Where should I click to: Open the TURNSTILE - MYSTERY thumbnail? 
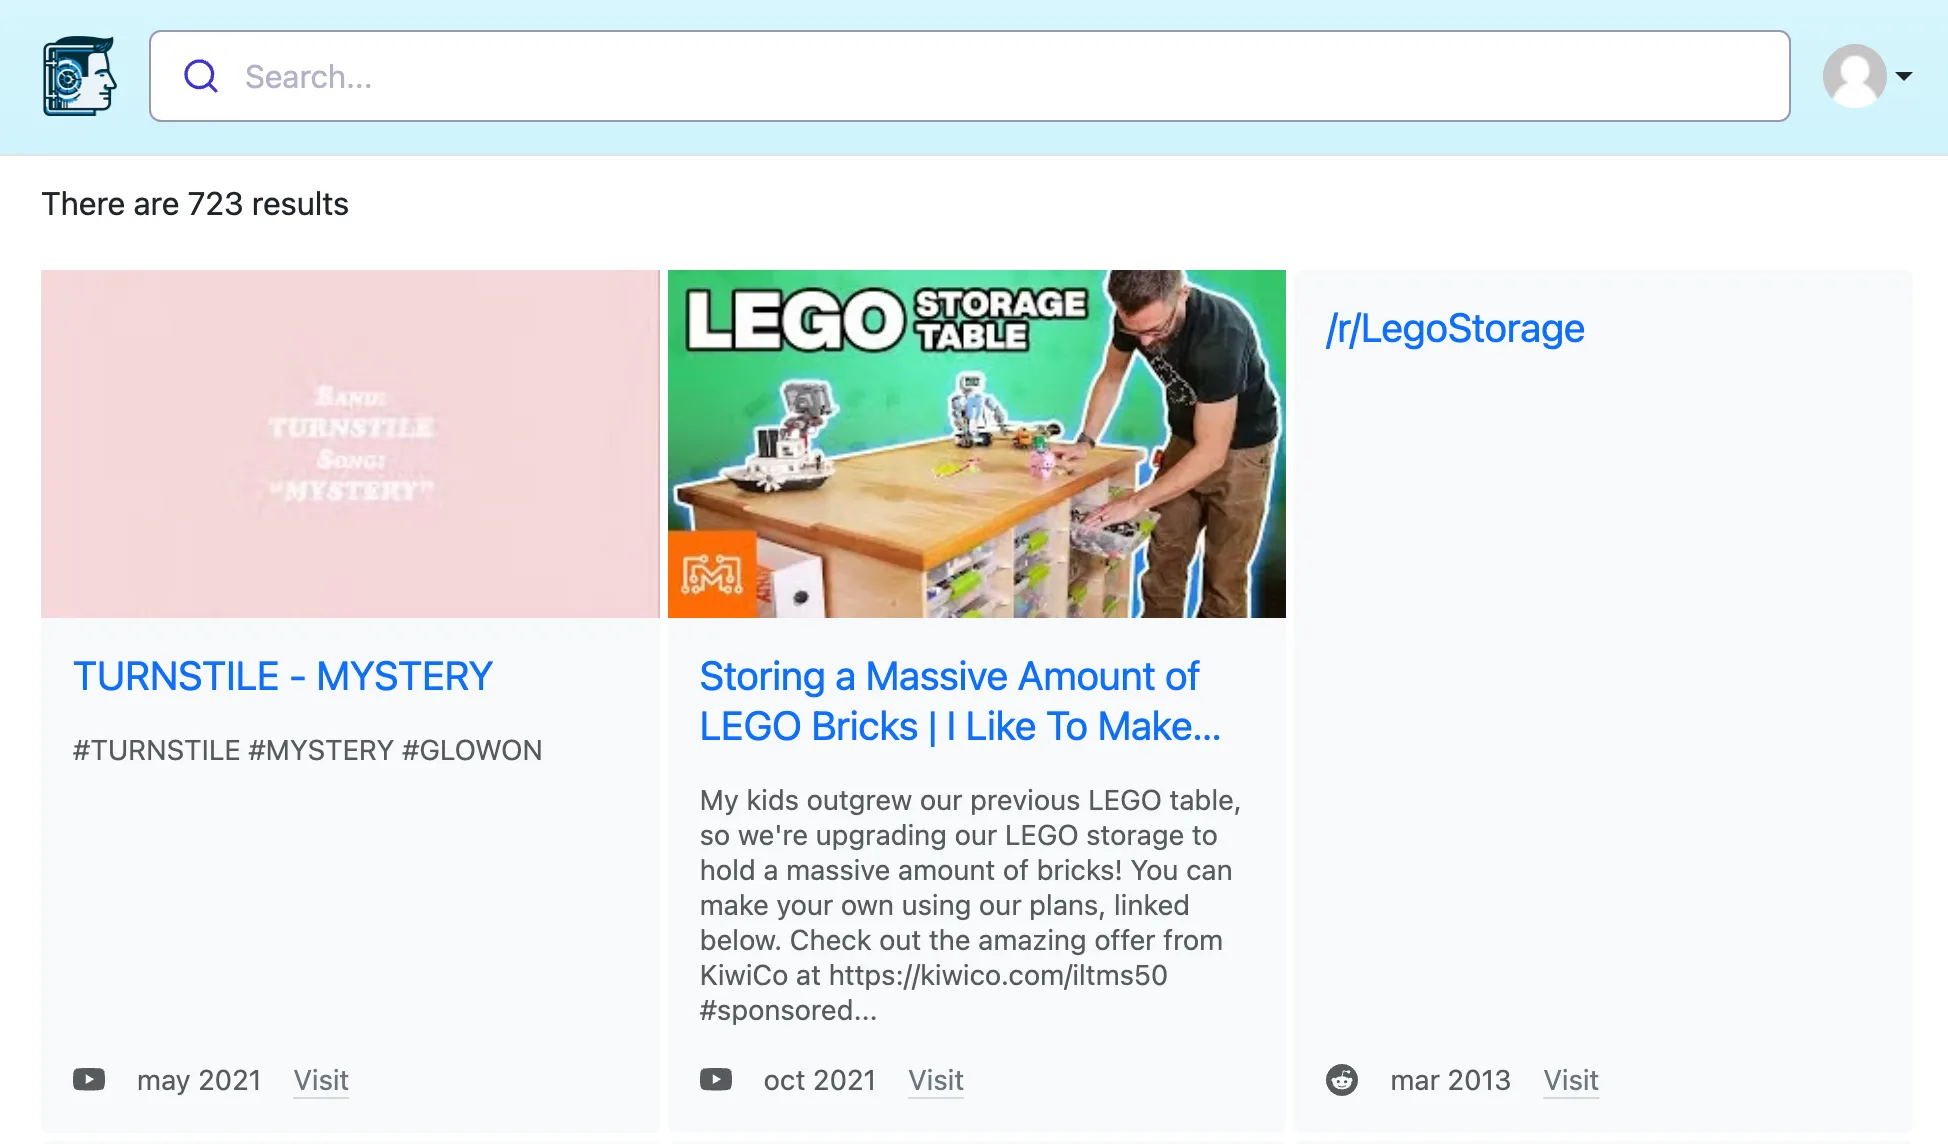coord(350,443)
